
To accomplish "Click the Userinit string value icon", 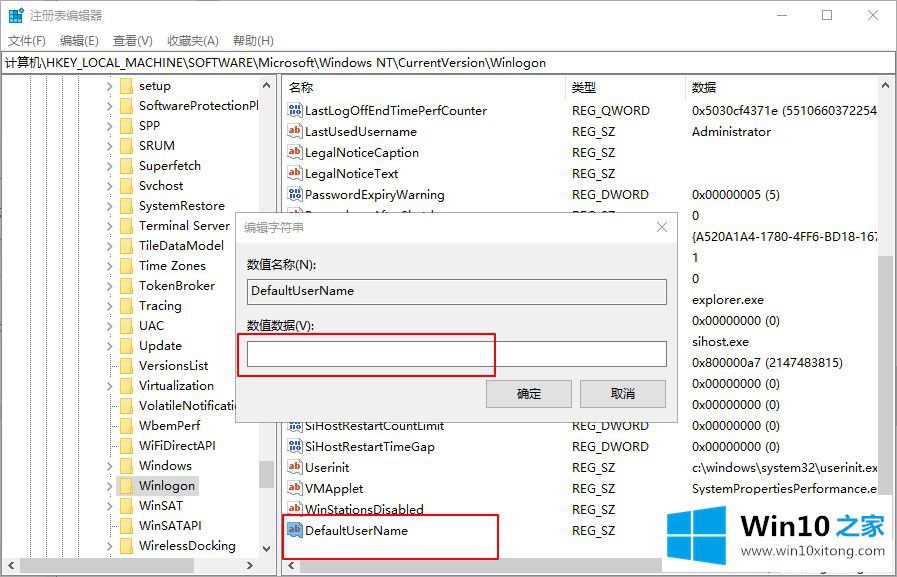I will point(295,467).
